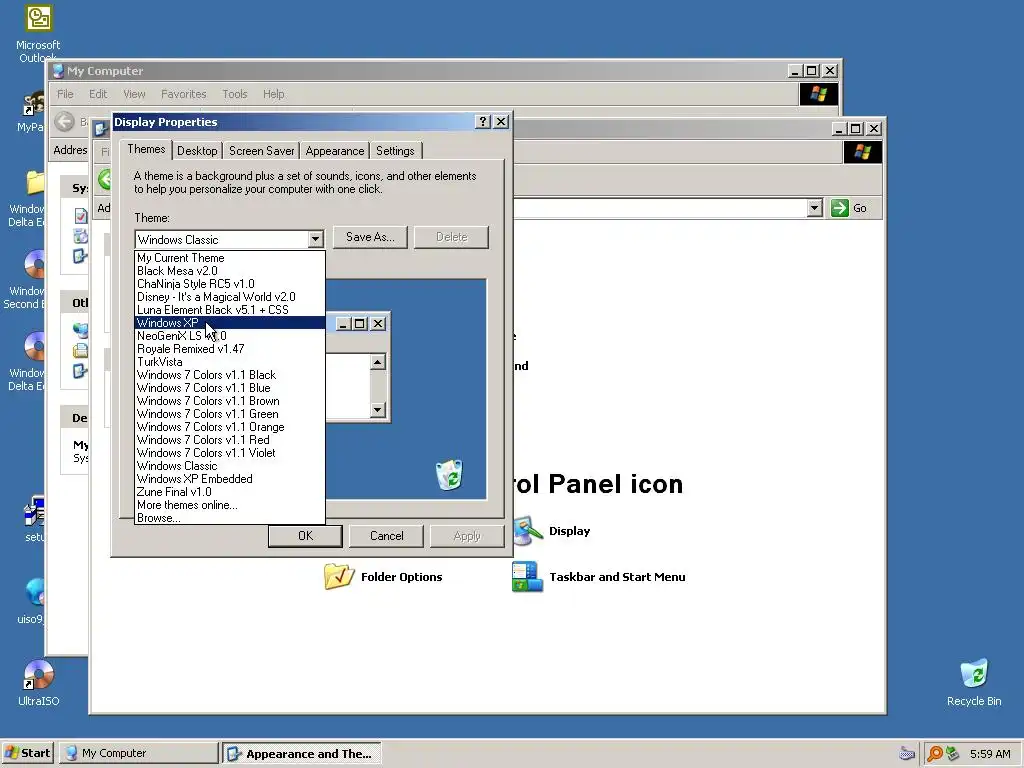Switch to My Computer taskbar button
The height and width of the screenshot is (768, 1024).
click(x=138, y=753)
